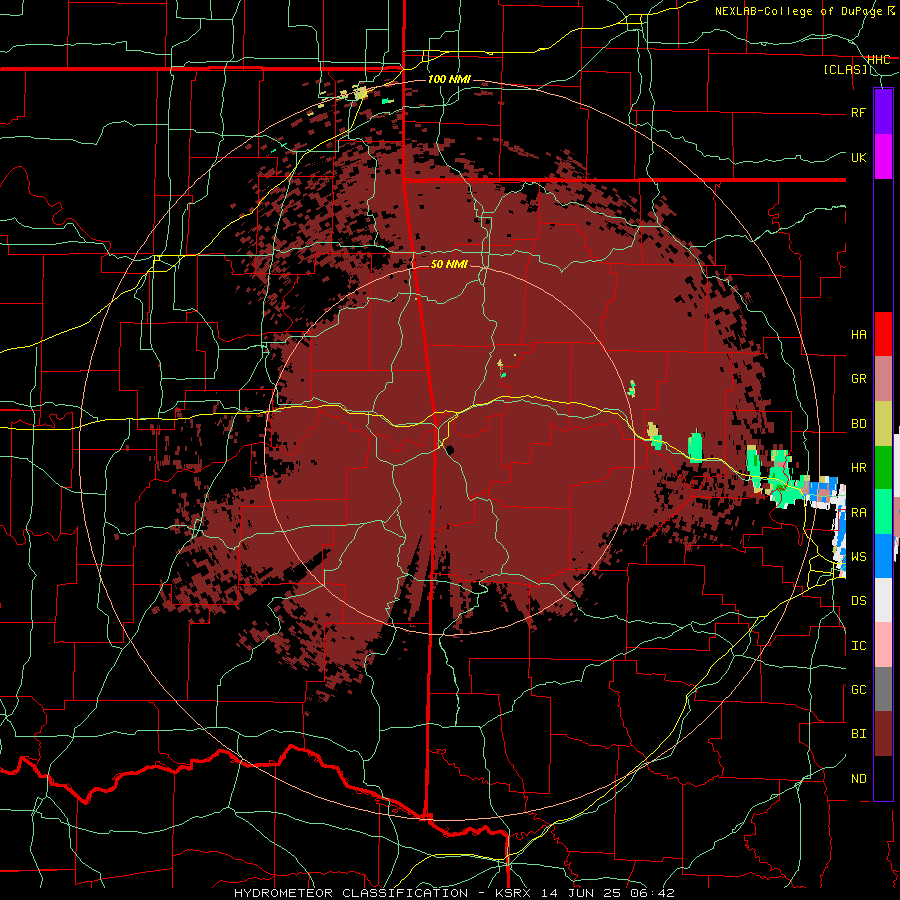Click the blue WS legend color swatch

(x=883, y=556)
